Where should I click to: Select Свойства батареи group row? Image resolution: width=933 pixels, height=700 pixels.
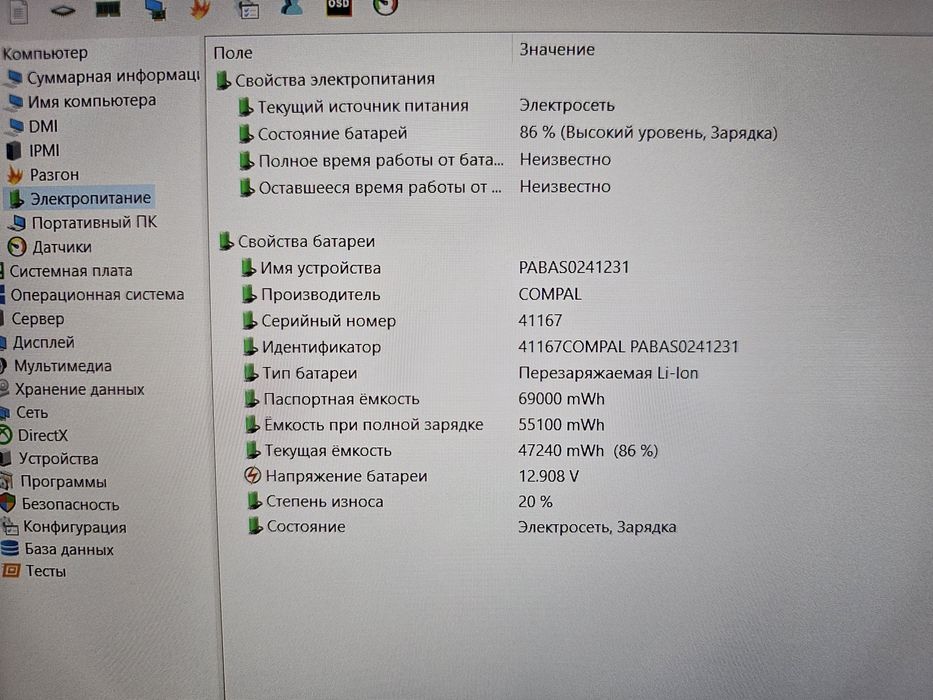click(297, 241)
